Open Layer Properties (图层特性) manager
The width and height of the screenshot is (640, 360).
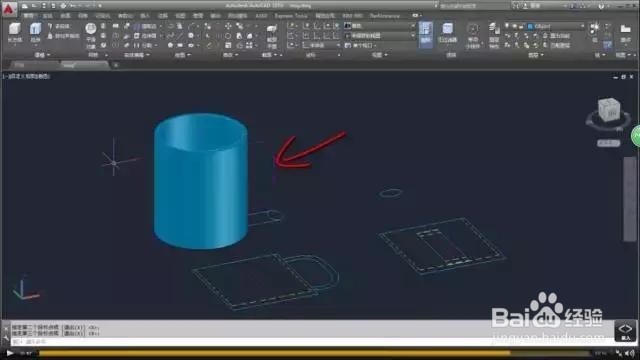pos(494,35)
